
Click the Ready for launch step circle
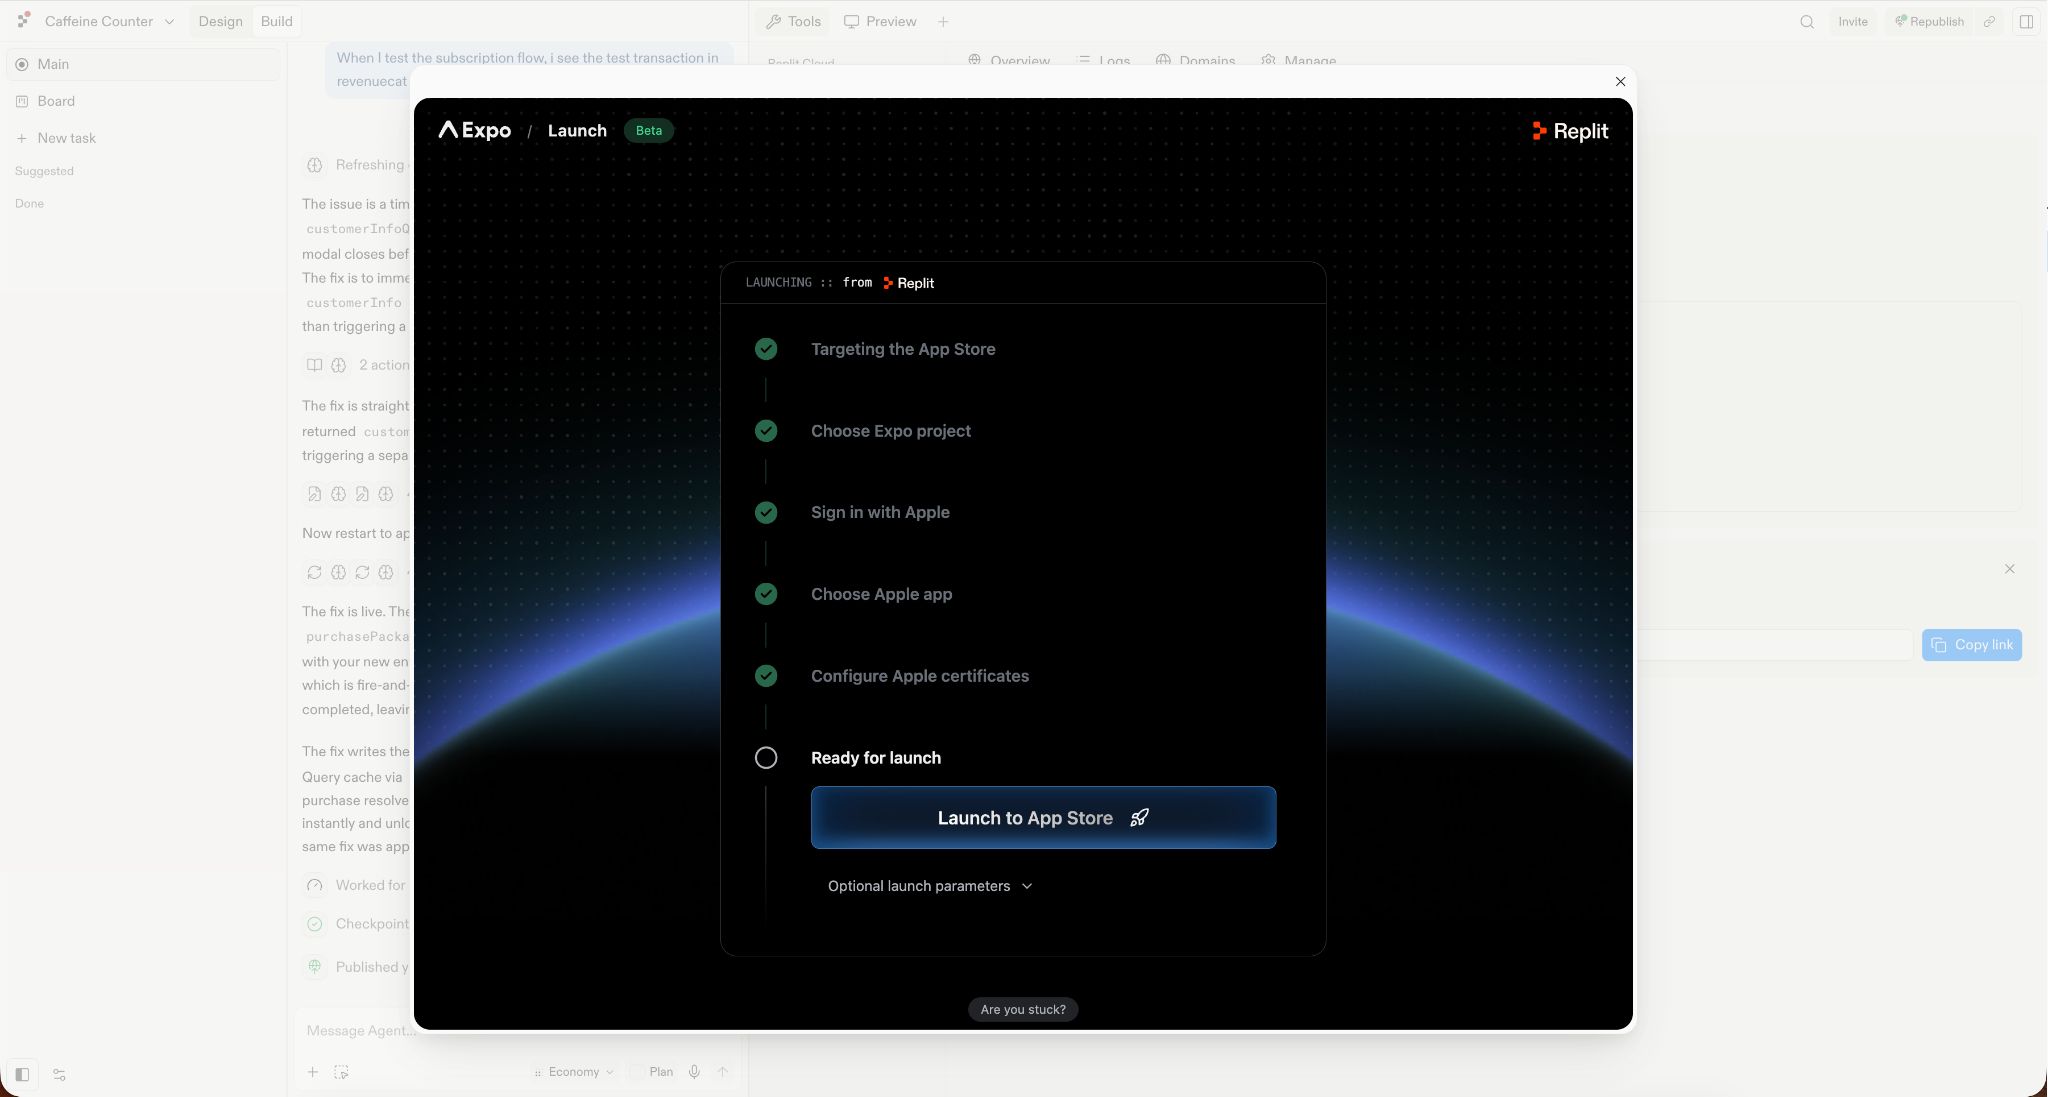pyautogui.click(x=766, y=758)
